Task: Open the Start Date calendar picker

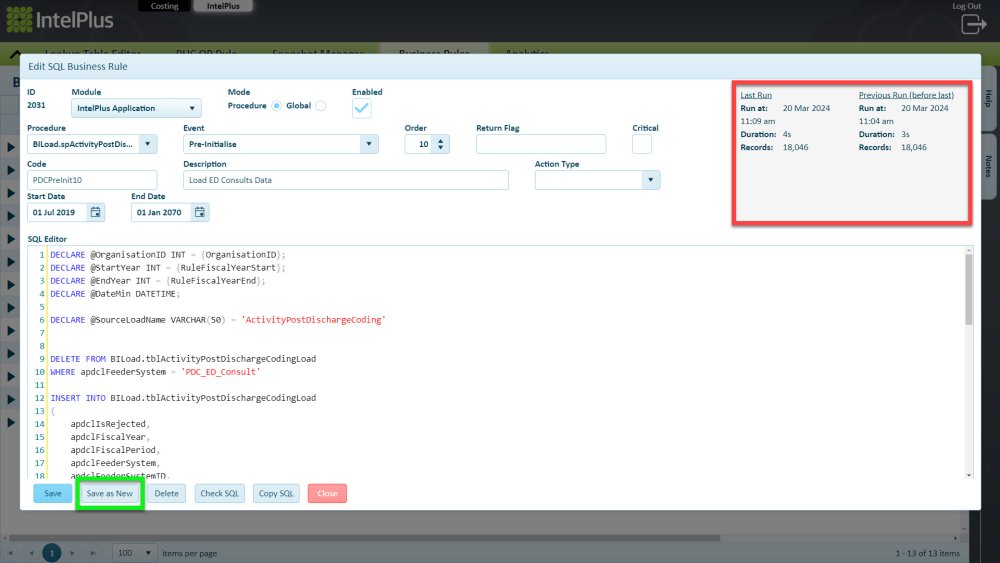Action: (x=95, y=212)
